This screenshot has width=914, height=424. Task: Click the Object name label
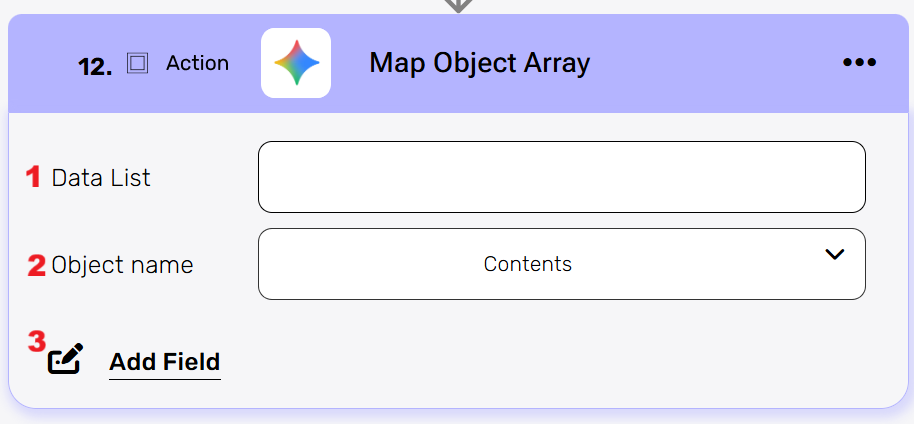[x=122, y=265]
